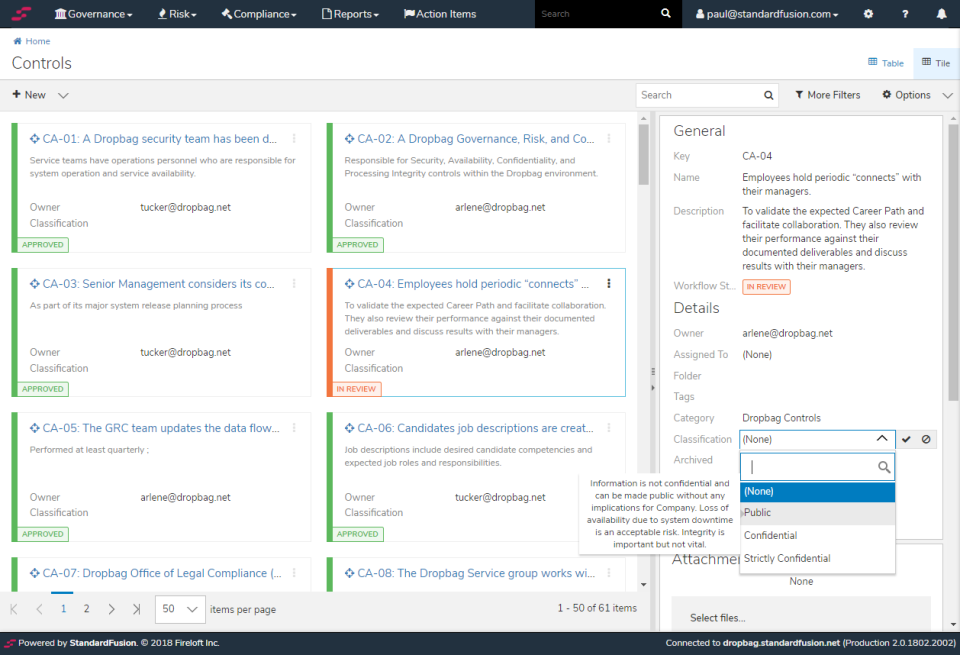Click the Dropbag Controls category value
The width and height of the screenshot is (960, 655).
tap(781, 418)
